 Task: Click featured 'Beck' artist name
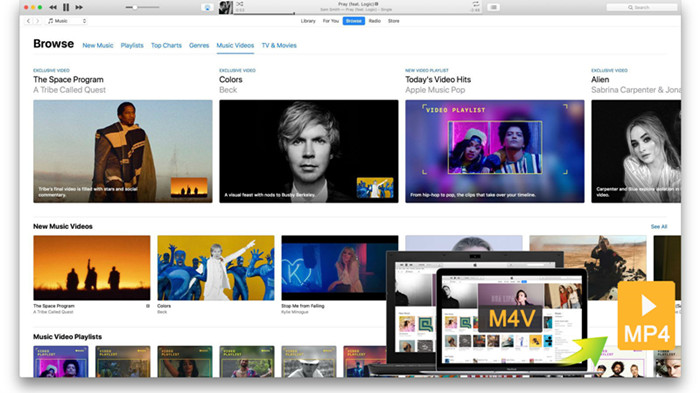(x=228, y=90)
